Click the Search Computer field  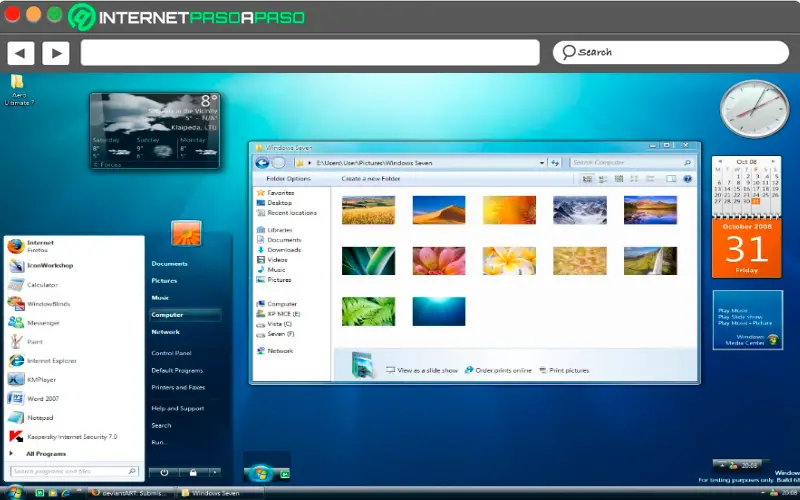point(632,163)
